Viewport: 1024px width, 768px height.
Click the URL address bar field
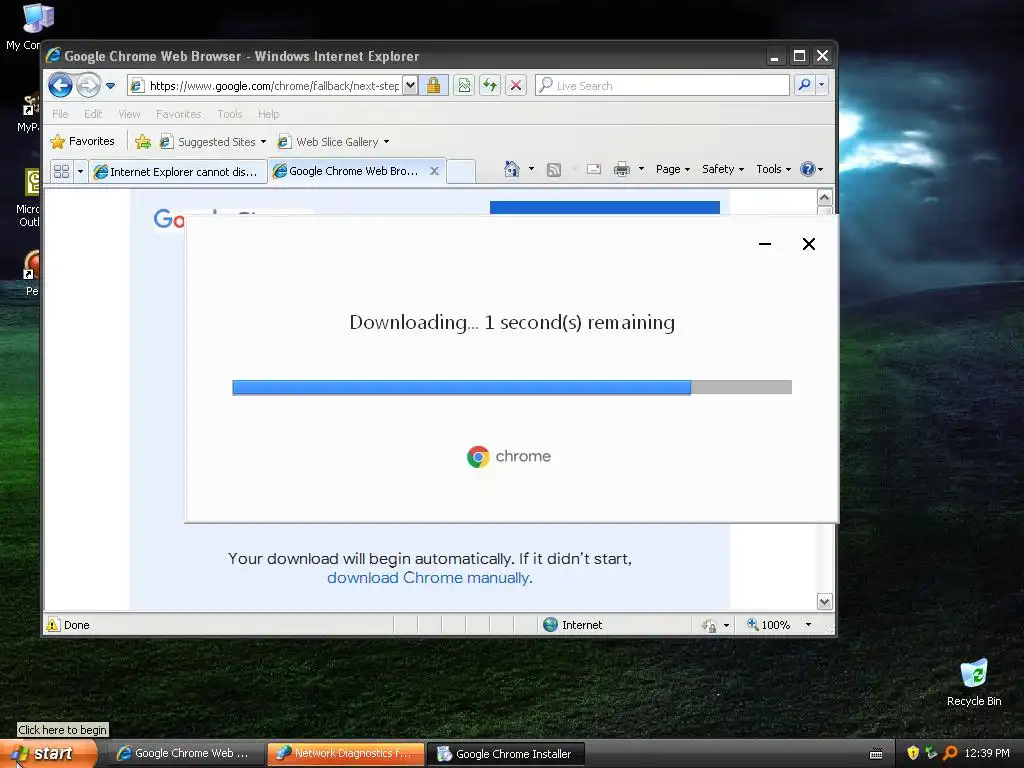265,86
